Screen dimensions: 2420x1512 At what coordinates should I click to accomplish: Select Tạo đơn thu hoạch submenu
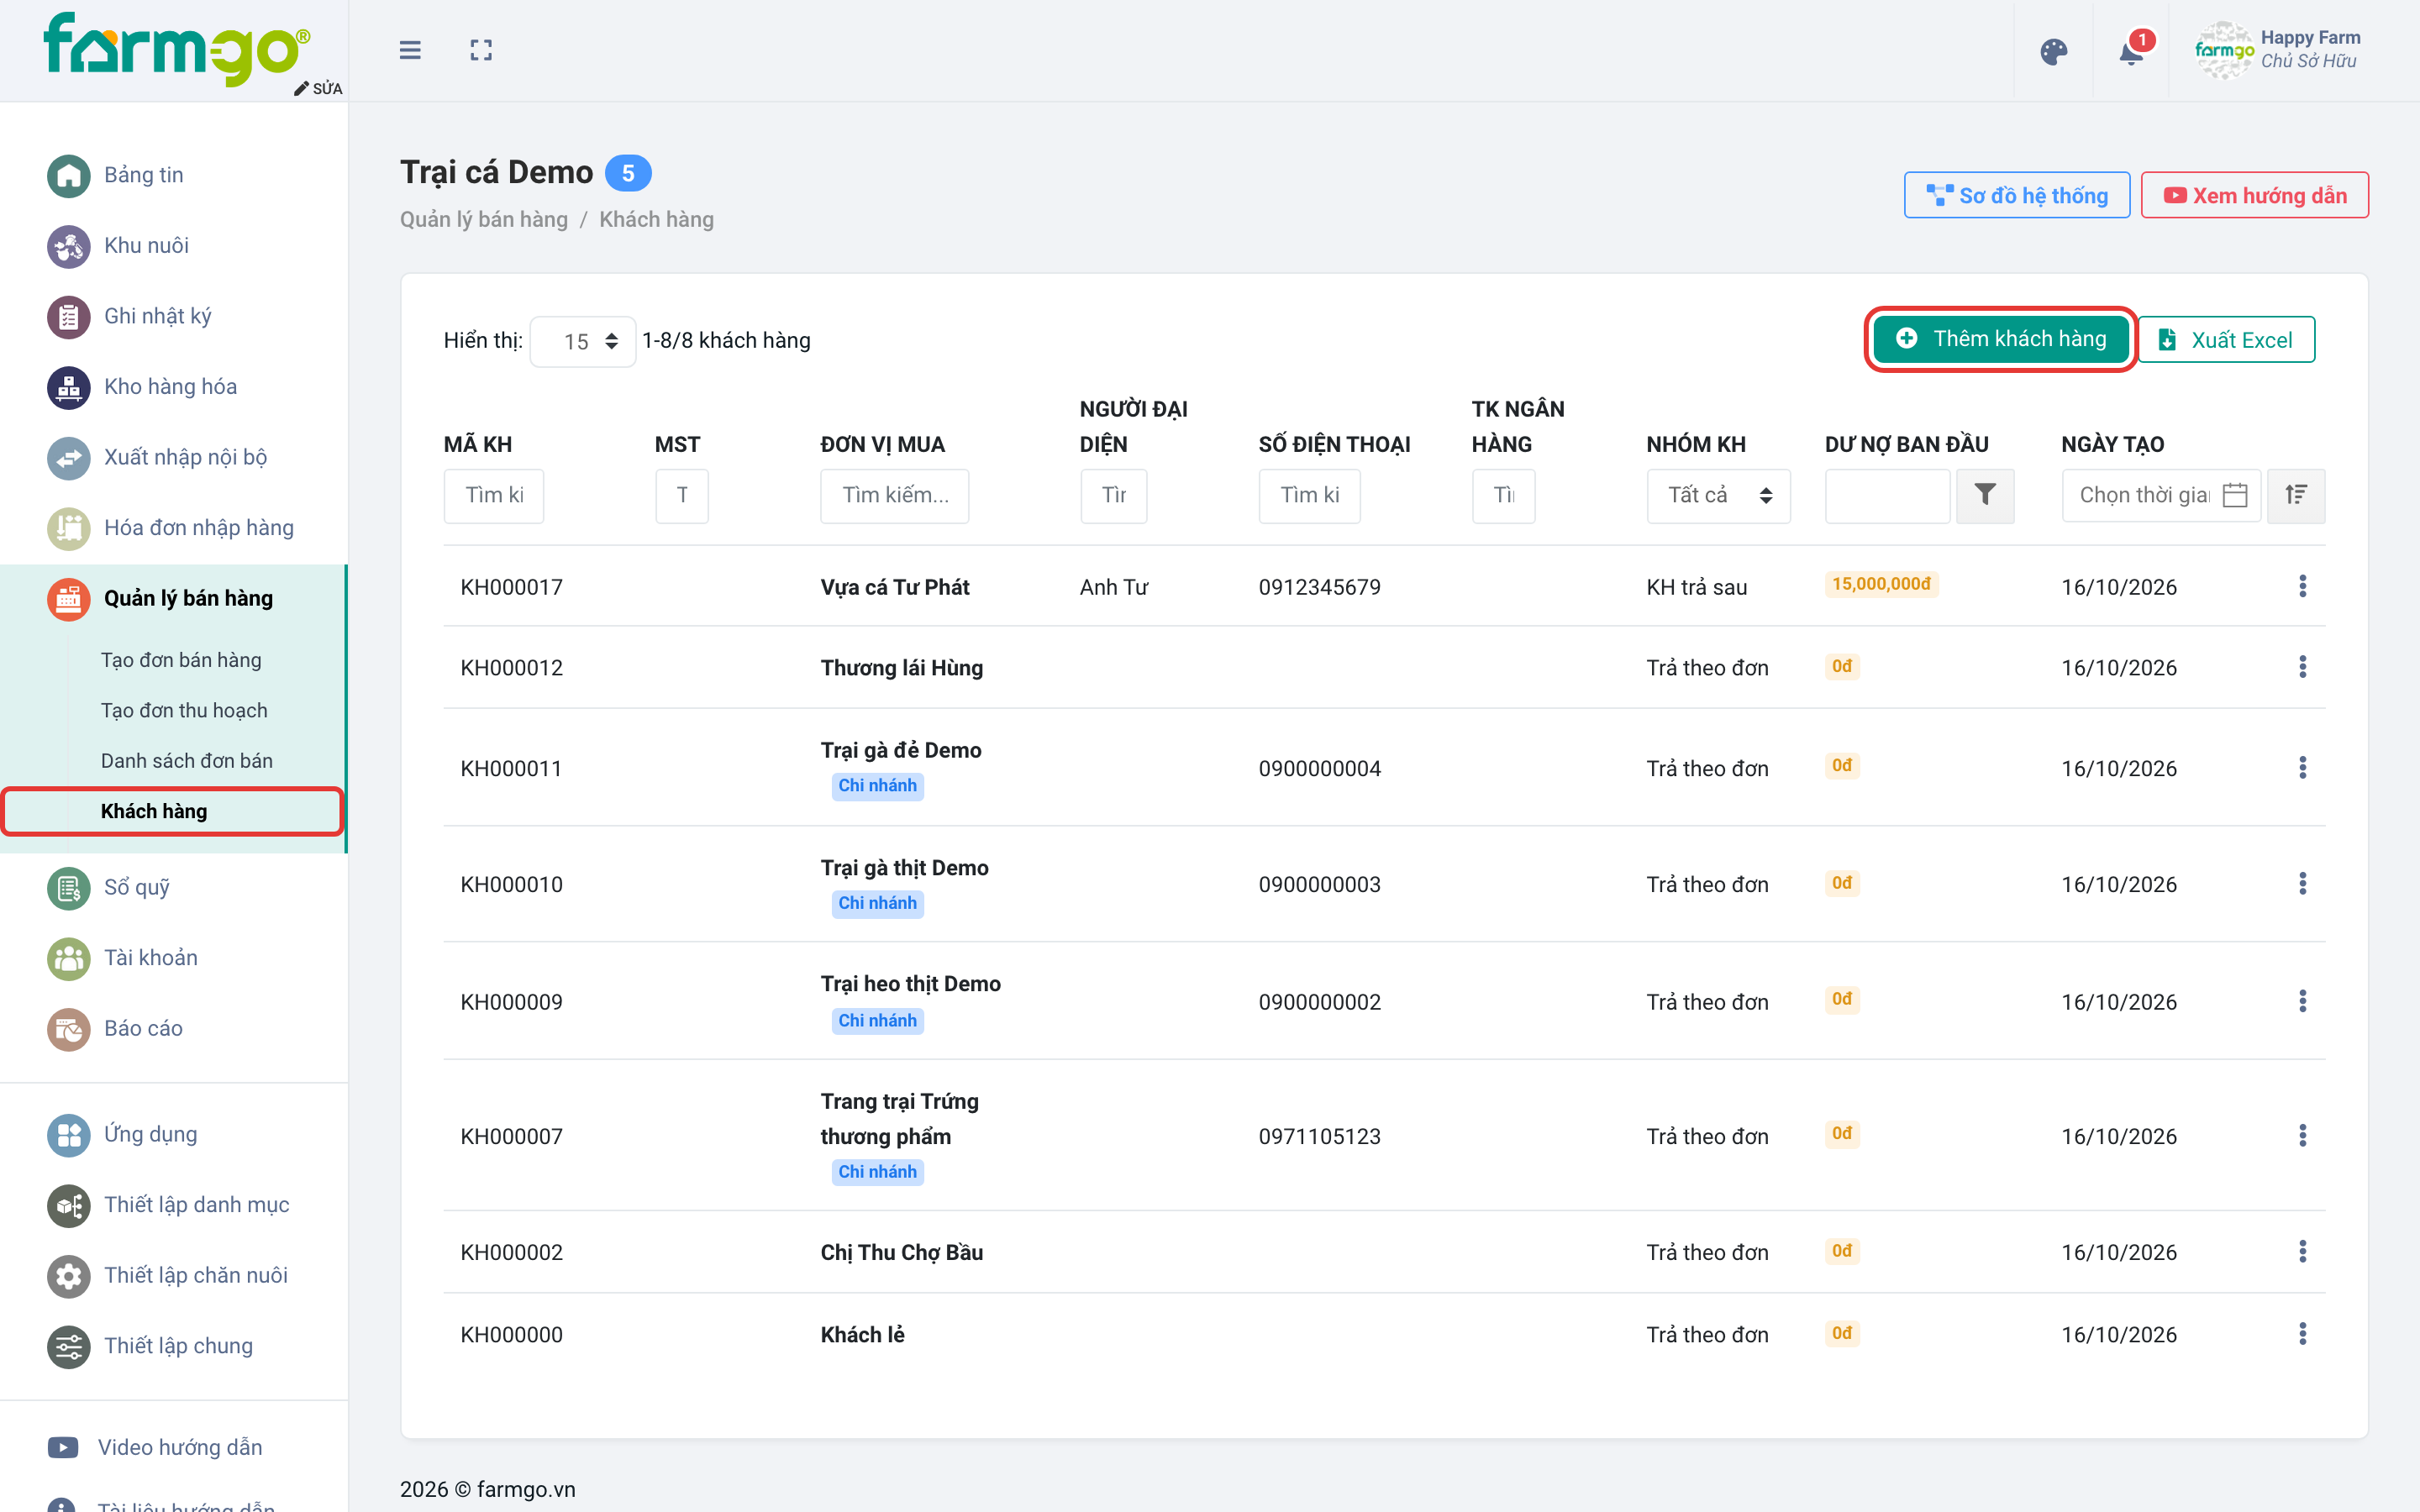click(184, 710)
